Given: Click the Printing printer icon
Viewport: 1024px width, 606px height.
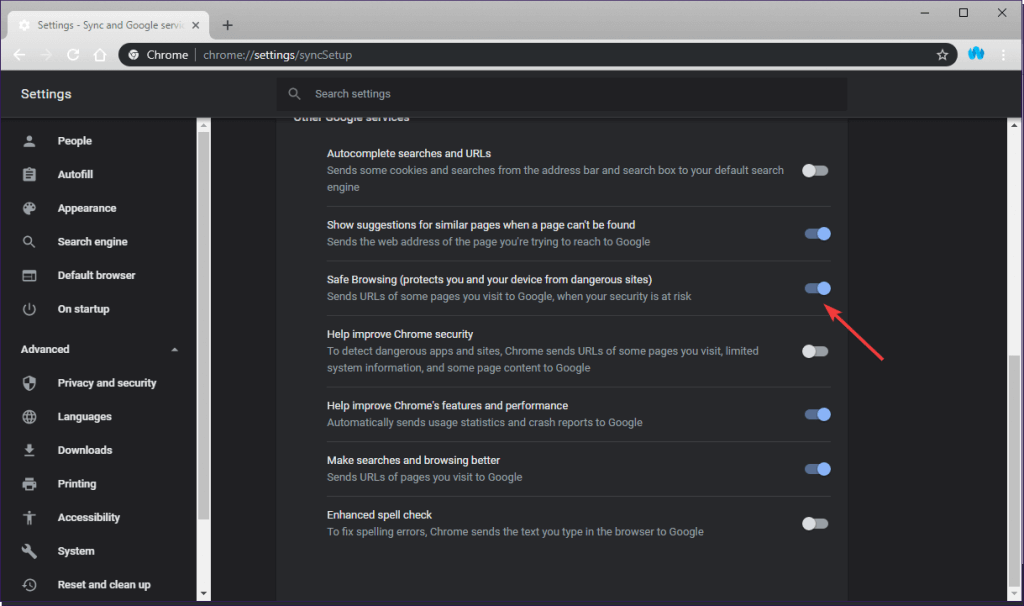Looking at the screenshot, I should (x=29, y=484).
